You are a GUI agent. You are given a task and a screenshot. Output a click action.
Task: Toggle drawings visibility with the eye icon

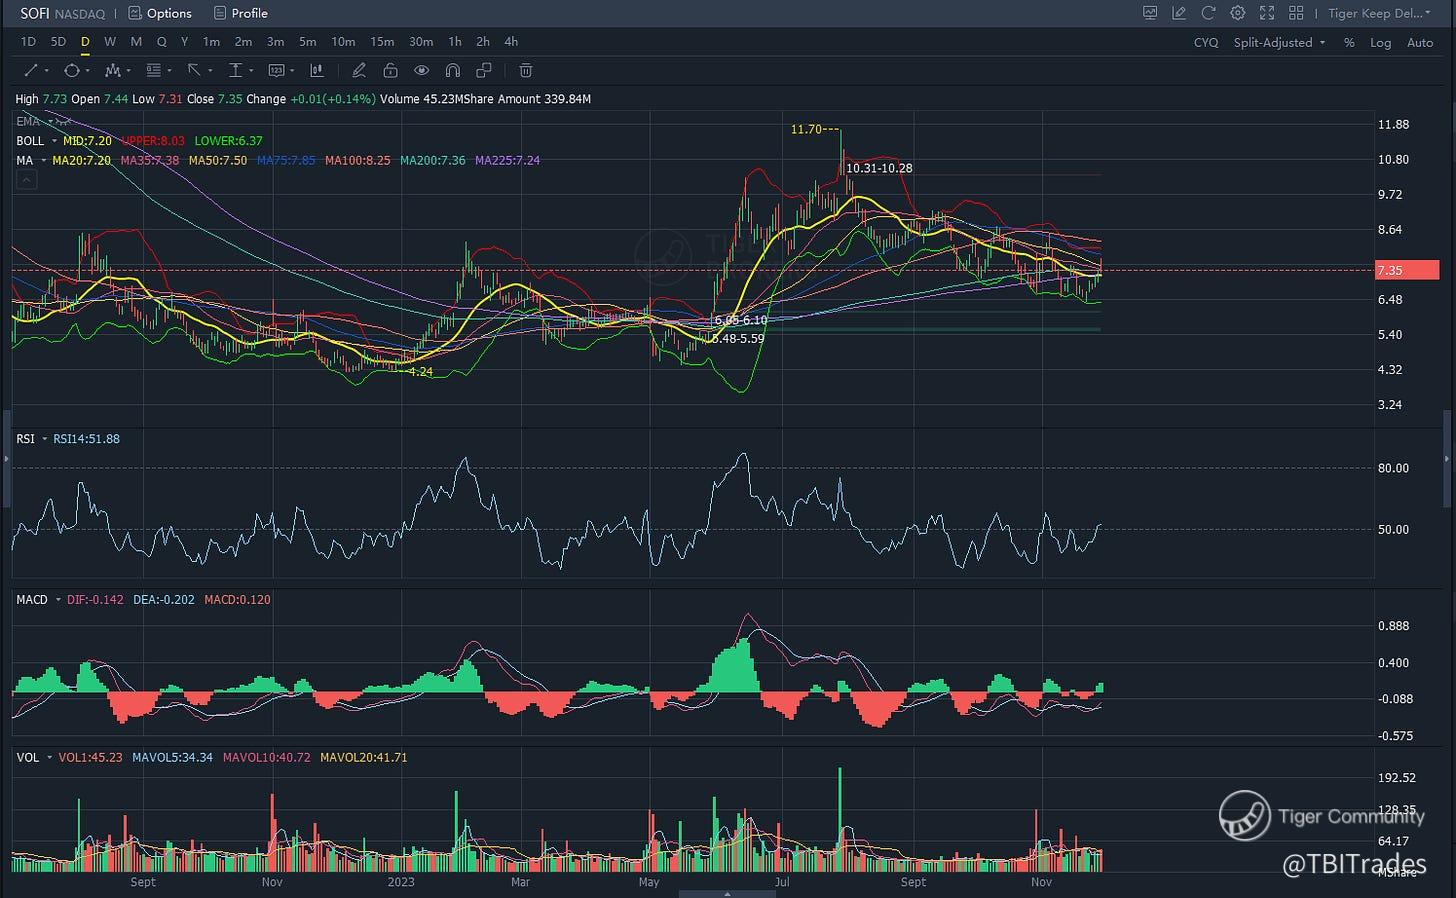[x=422, y=70]
